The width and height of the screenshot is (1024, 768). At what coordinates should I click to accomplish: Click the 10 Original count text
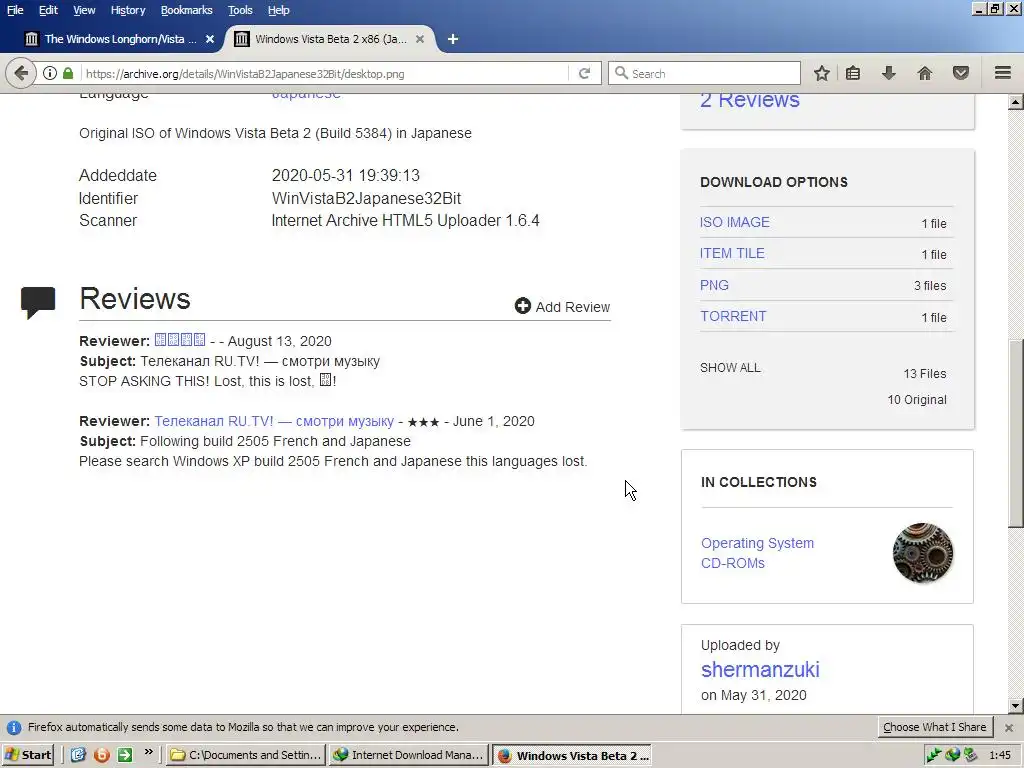pos(917,400)
